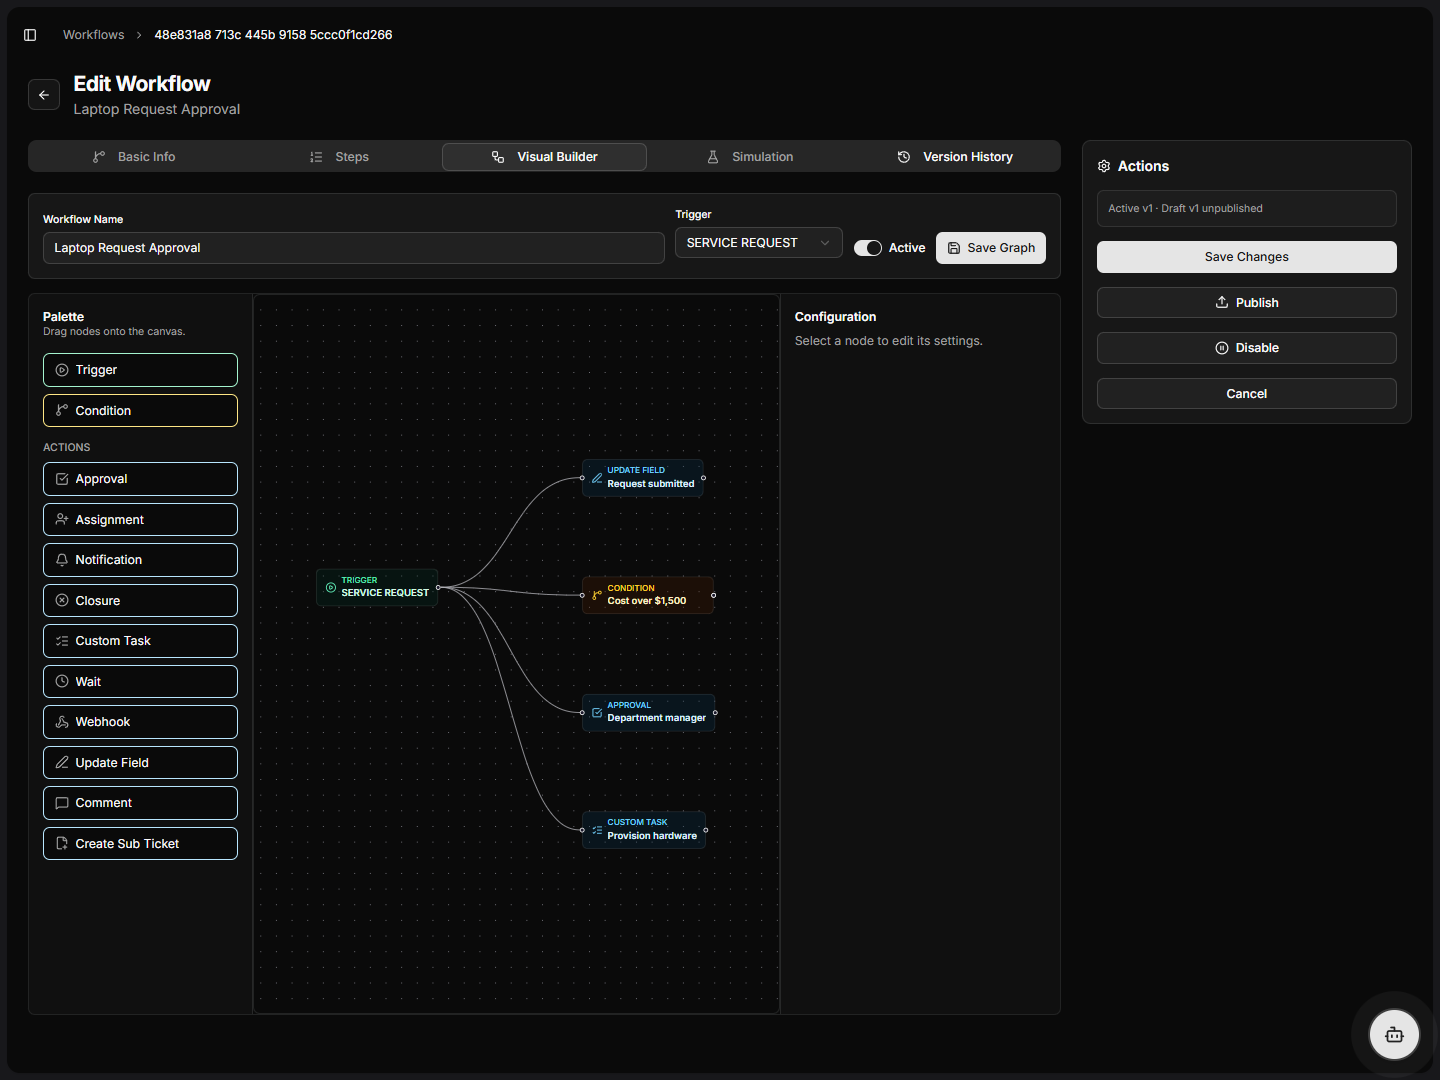Click the Trigger palette play icon
Viewport: 1440px width, 1080px height.
[x=62, y=370]
